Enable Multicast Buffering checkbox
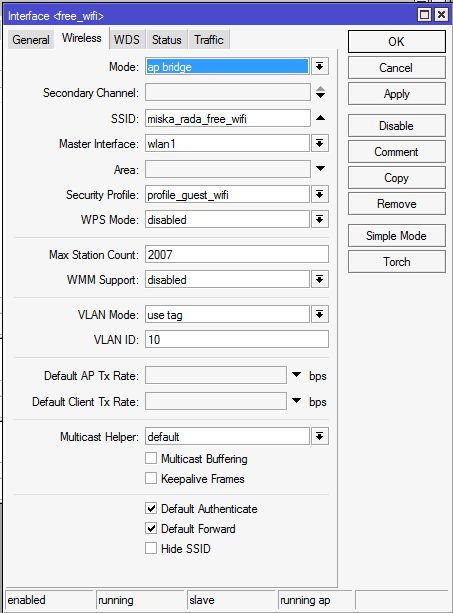 [x=151, y=458]
